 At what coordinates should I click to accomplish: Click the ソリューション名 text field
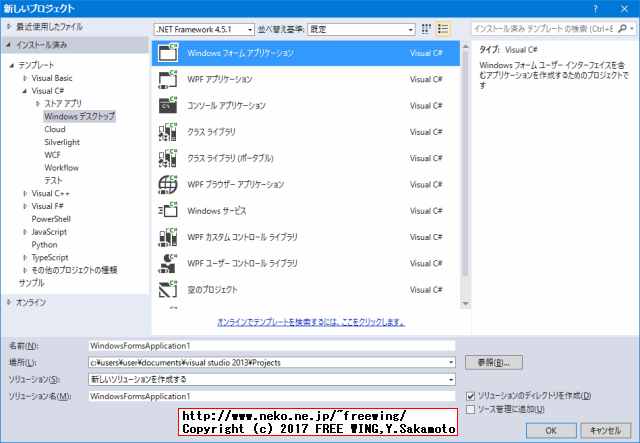271,396
